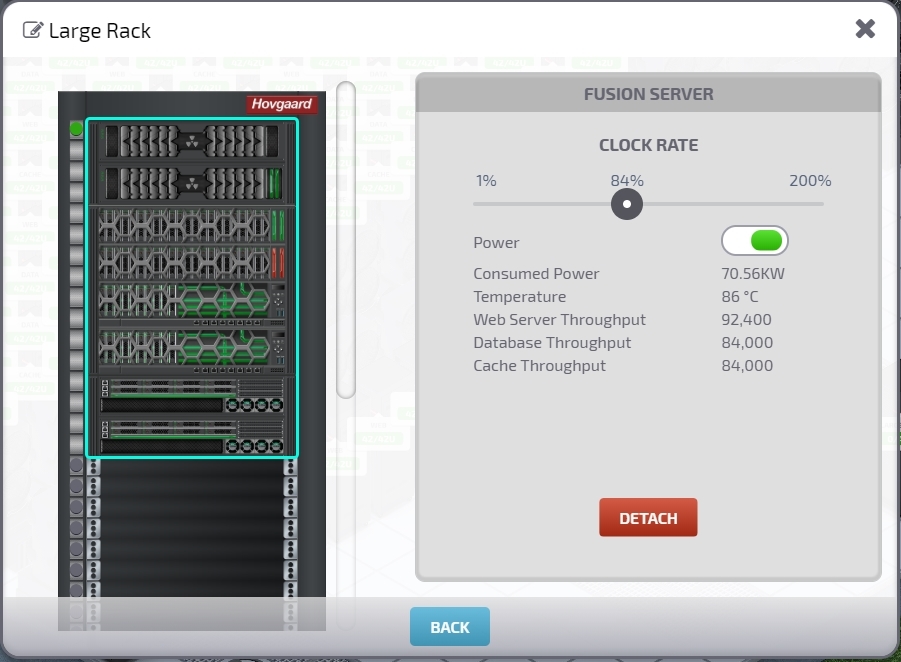The height and width of the screenshot is (662, 901).
Task: Select the top fusion server unit
Action: tap(192, 141)
